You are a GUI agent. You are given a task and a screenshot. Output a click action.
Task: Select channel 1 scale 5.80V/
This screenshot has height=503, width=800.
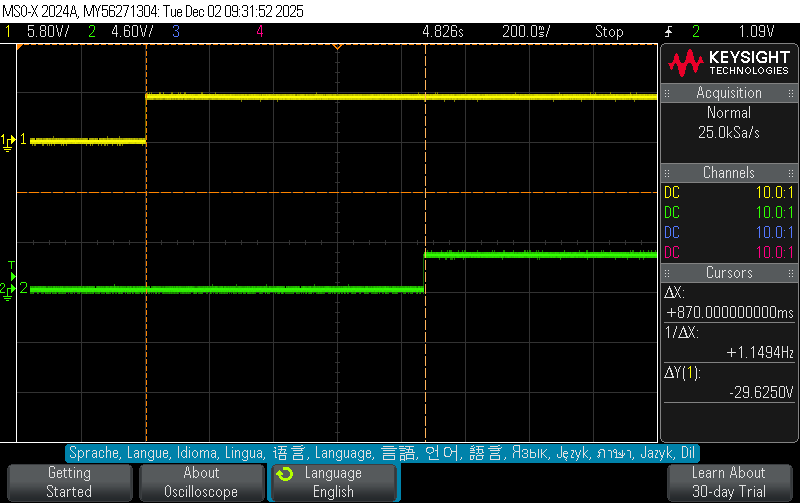tap(48, 32)
